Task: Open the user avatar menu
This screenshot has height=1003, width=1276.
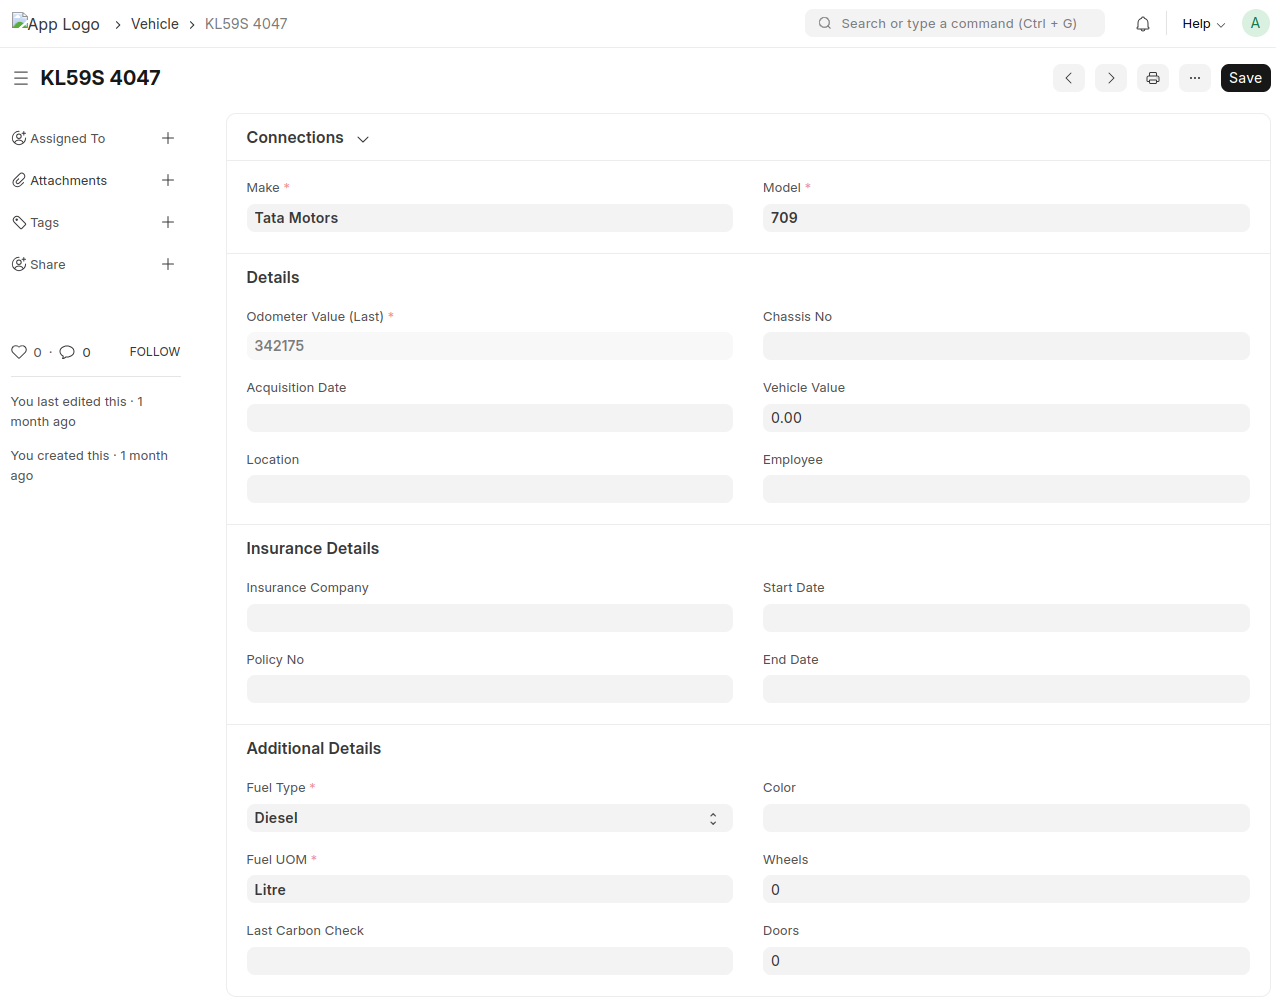Action: [1255, 23]
